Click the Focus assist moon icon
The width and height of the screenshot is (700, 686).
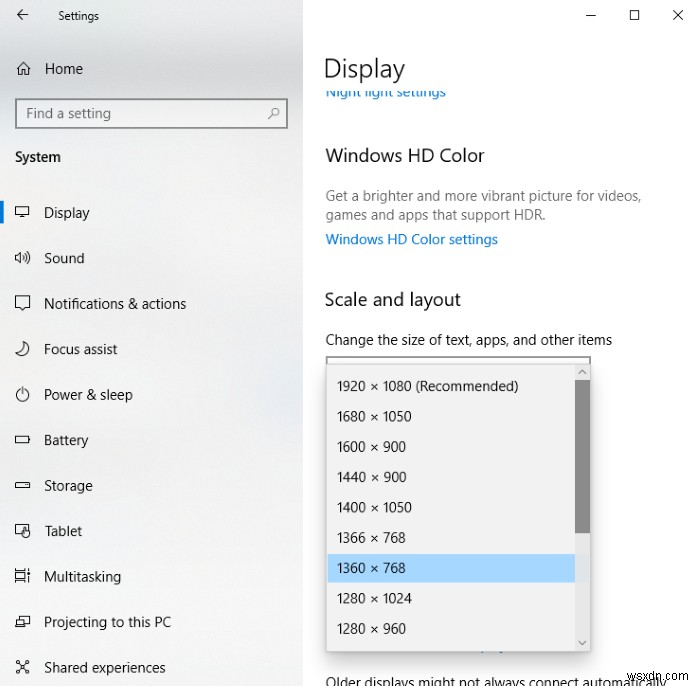[22, 349]
